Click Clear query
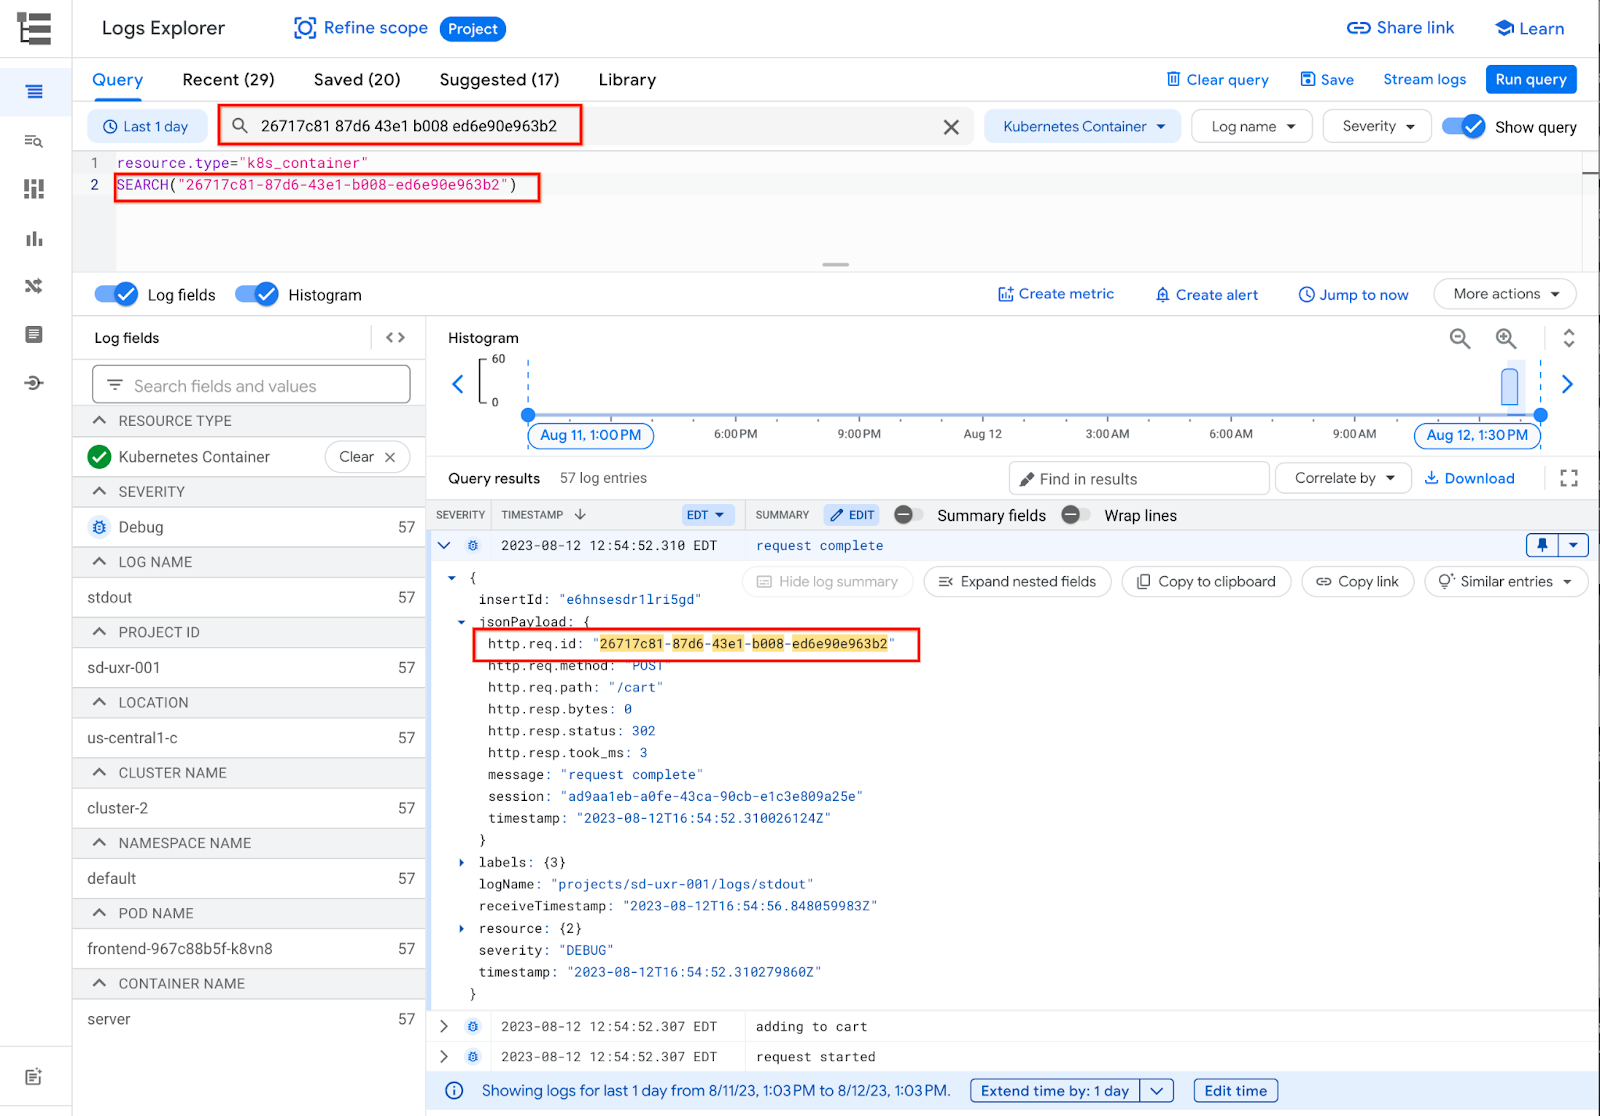Image resolution: width=1600 pixels, height=1116 pixels. pos(1217,80)
